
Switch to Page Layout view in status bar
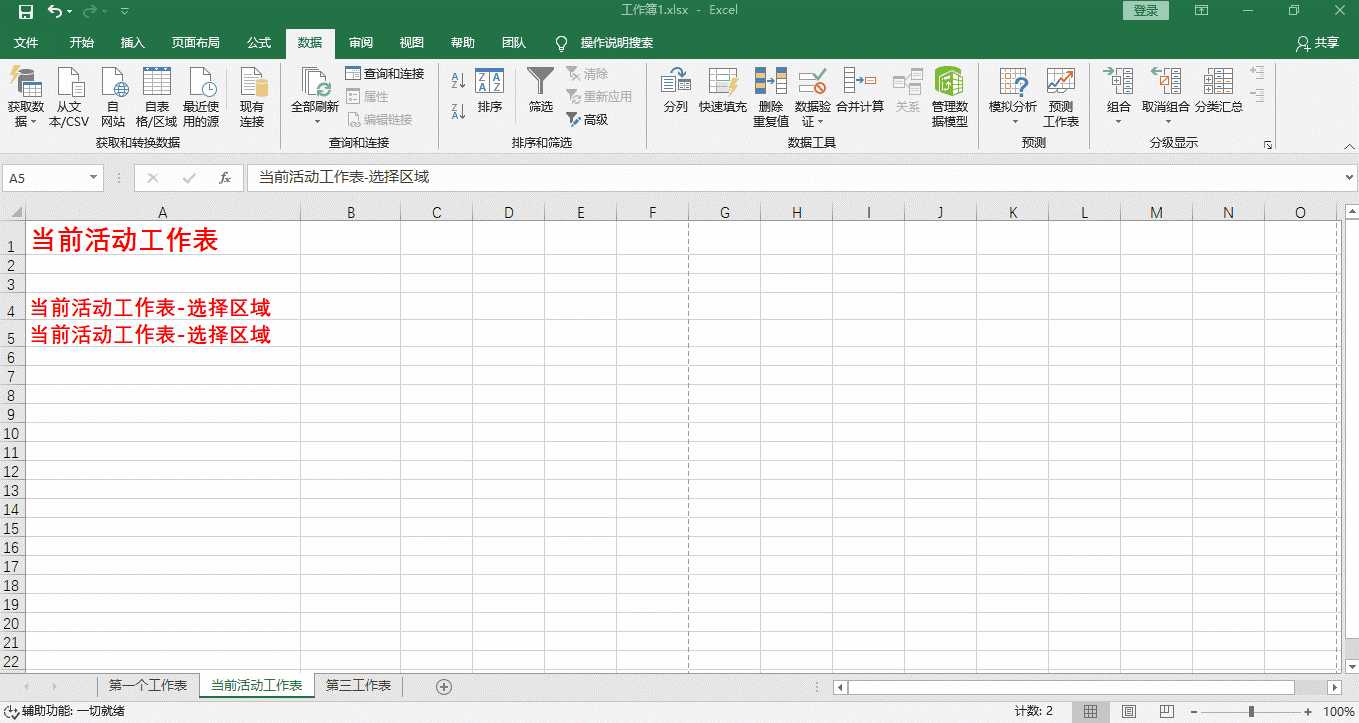pyautogui.click(x=1128, y=712)
